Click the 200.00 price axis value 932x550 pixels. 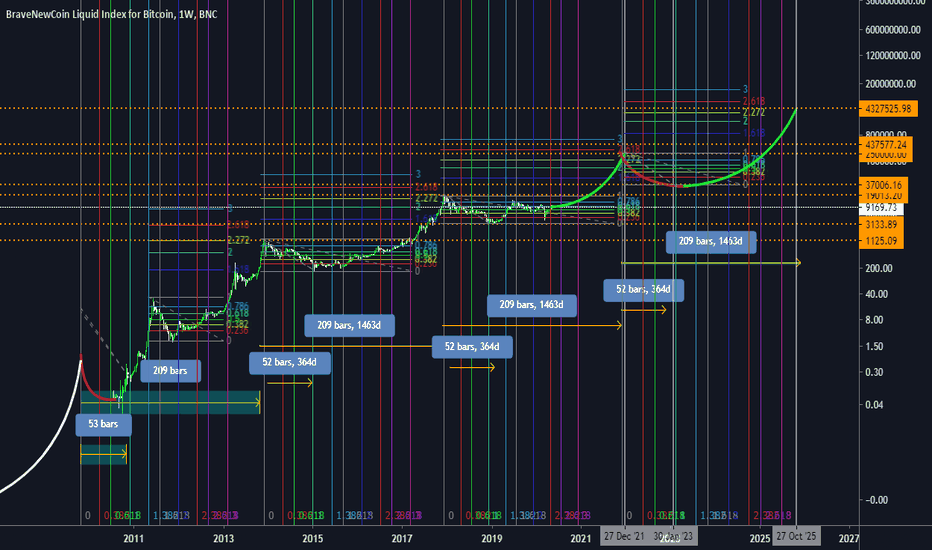click(x=879, y=268)
